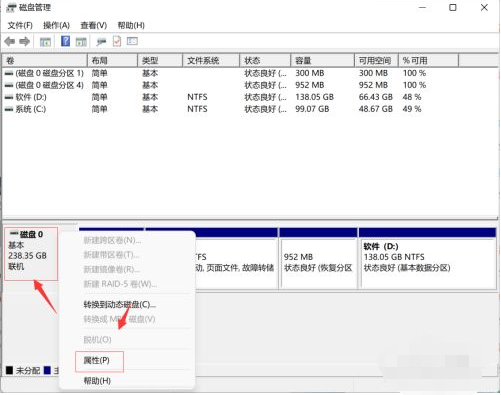Choose 帮助(H) in the context menu

tap(97, 381)
